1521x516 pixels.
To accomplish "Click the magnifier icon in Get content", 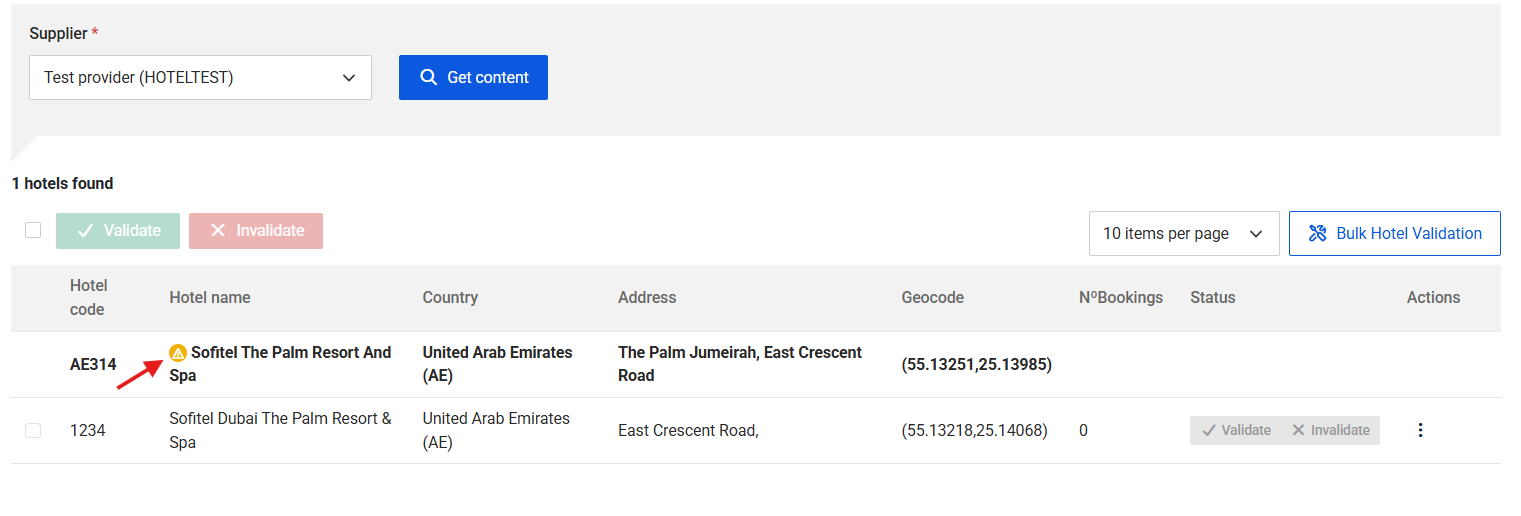I will pos(429,77).
